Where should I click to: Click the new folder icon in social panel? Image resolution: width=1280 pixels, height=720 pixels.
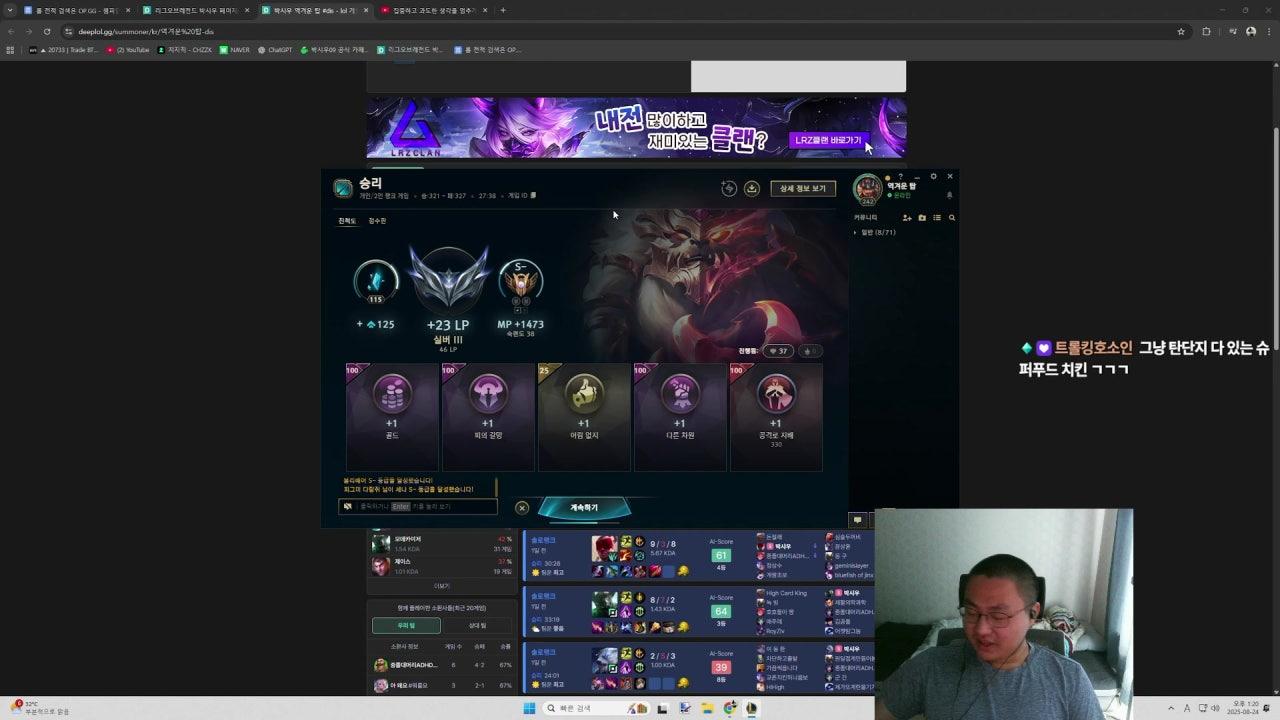922,217
